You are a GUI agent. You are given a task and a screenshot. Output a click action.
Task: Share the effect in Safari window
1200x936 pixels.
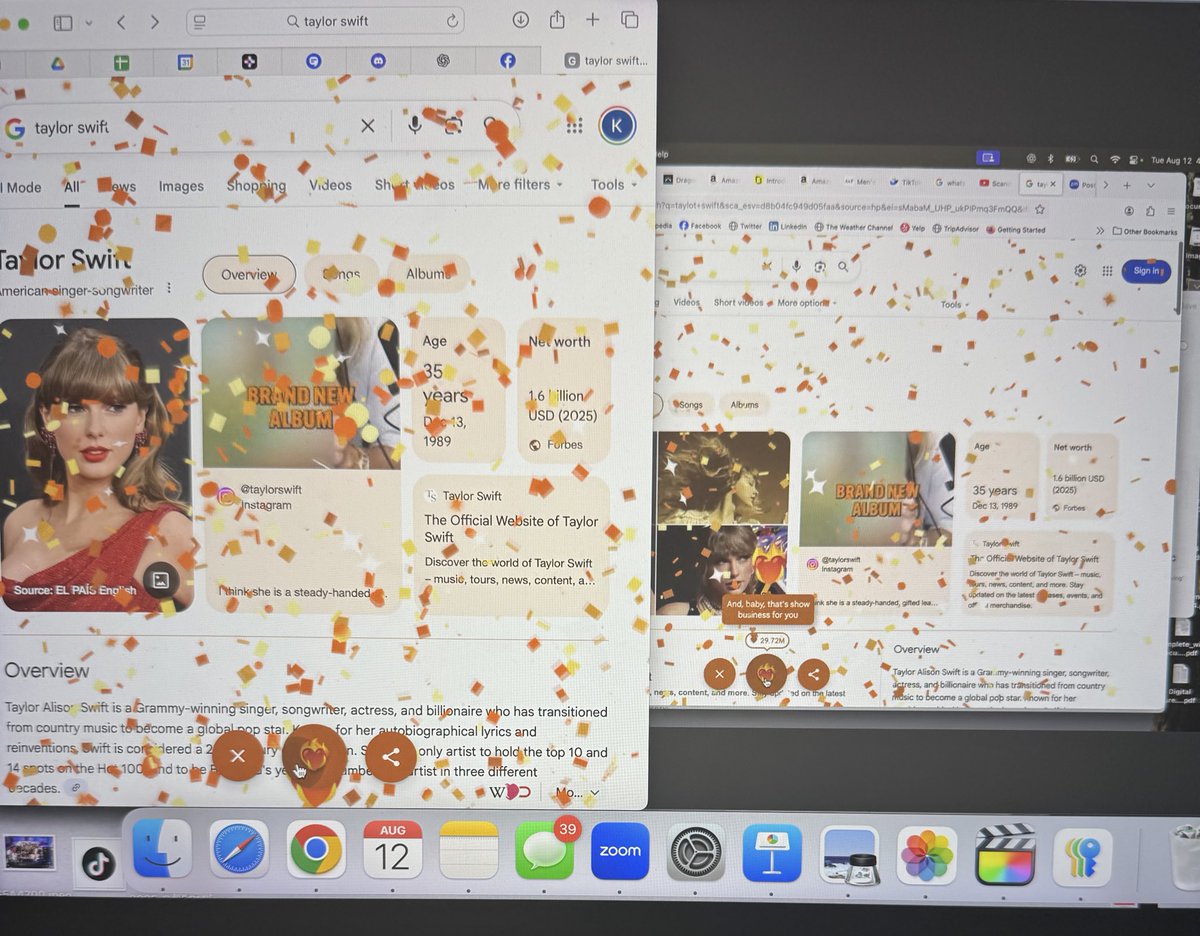pyautogui.click(x=391, y=756)
